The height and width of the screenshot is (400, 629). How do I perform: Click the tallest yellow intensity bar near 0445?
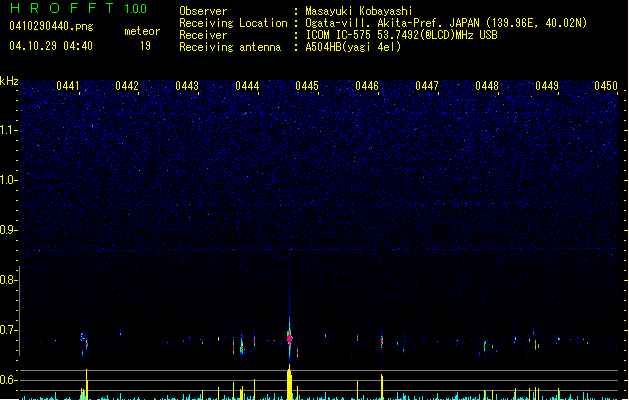point(290,382)
